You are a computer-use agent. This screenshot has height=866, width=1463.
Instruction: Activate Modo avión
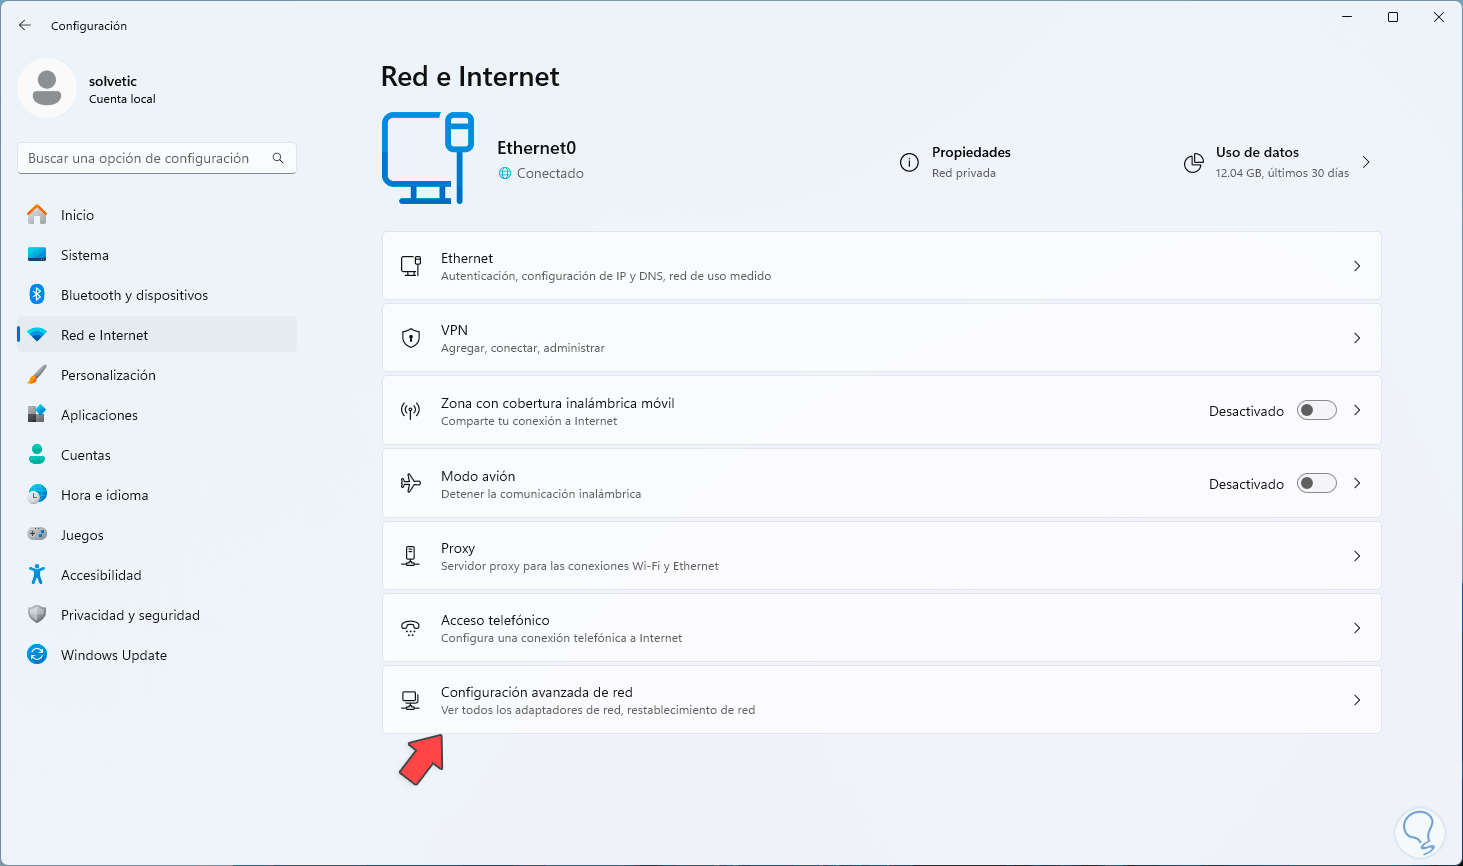[x=1316, y=482]
